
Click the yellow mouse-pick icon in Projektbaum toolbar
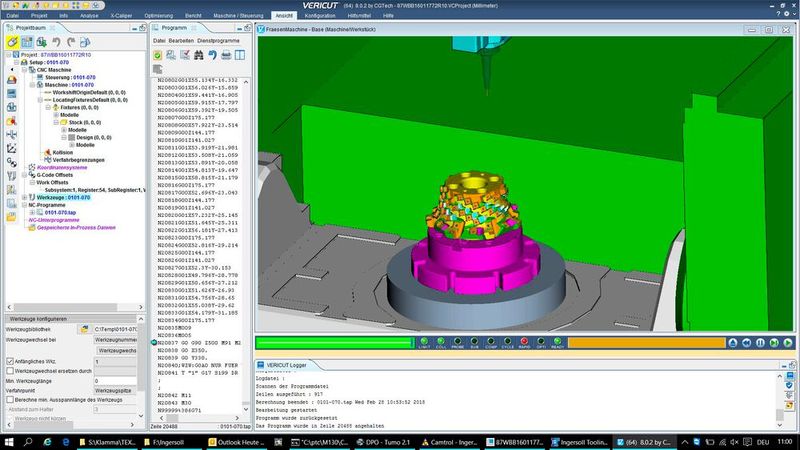tap(13, 42)
